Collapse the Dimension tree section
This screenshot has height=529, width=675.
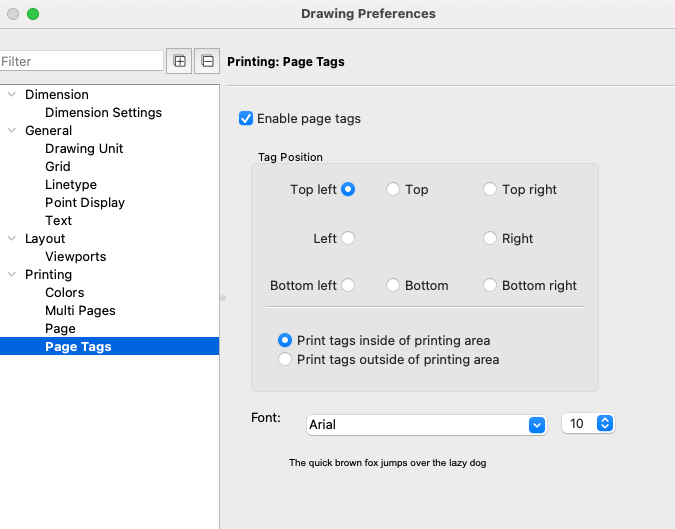(x=12, y=94)
